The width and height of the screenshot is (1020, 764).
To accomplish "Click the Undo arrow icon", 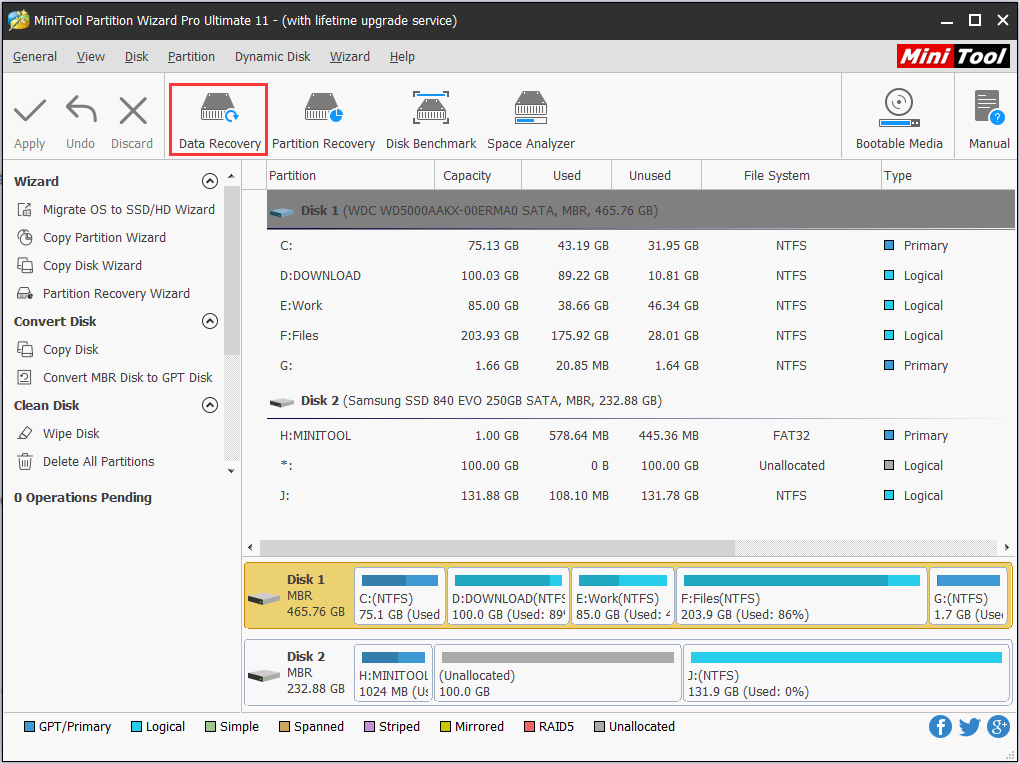I will [x=81, y=109].
